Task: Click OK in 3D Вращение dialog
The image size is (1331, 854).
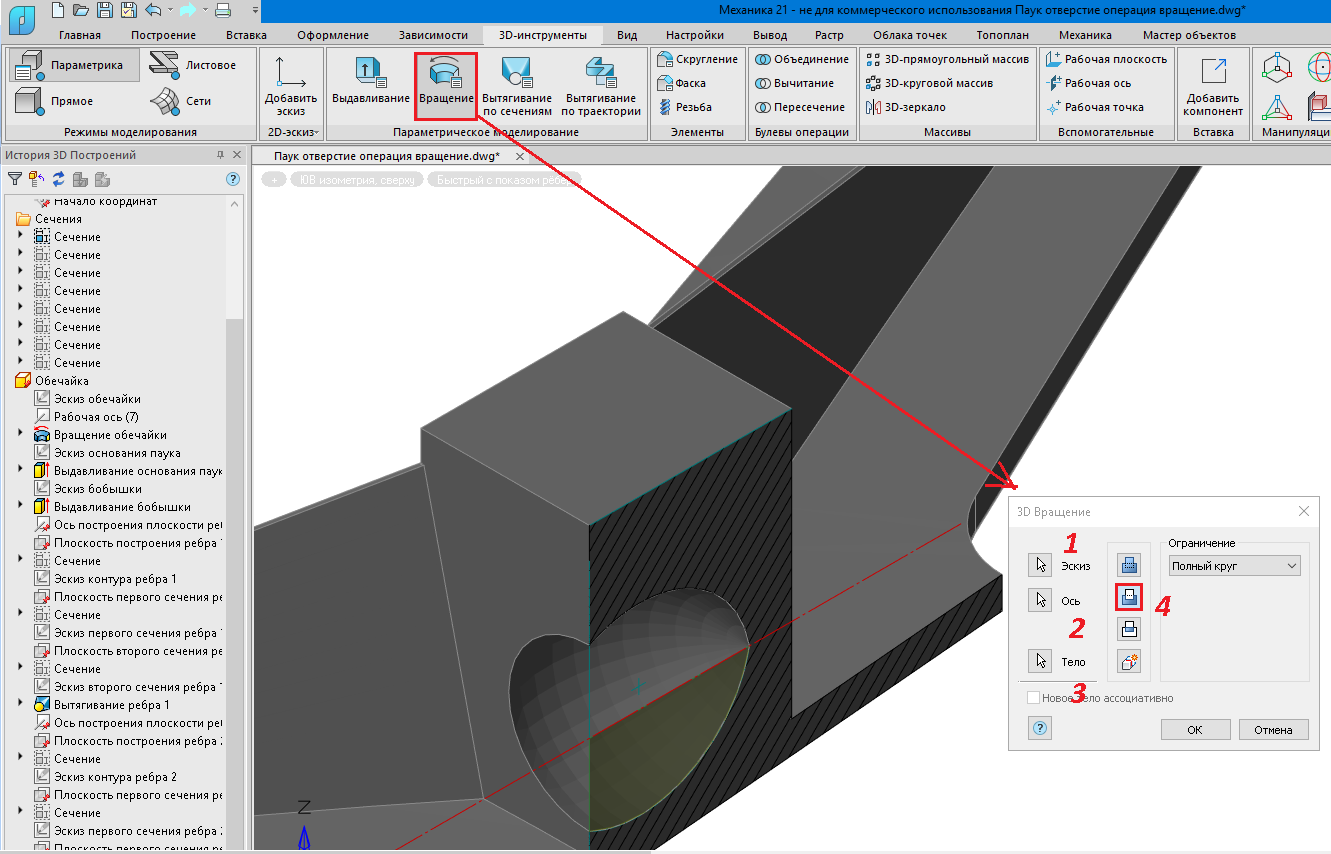Action: pos(1194,730)
